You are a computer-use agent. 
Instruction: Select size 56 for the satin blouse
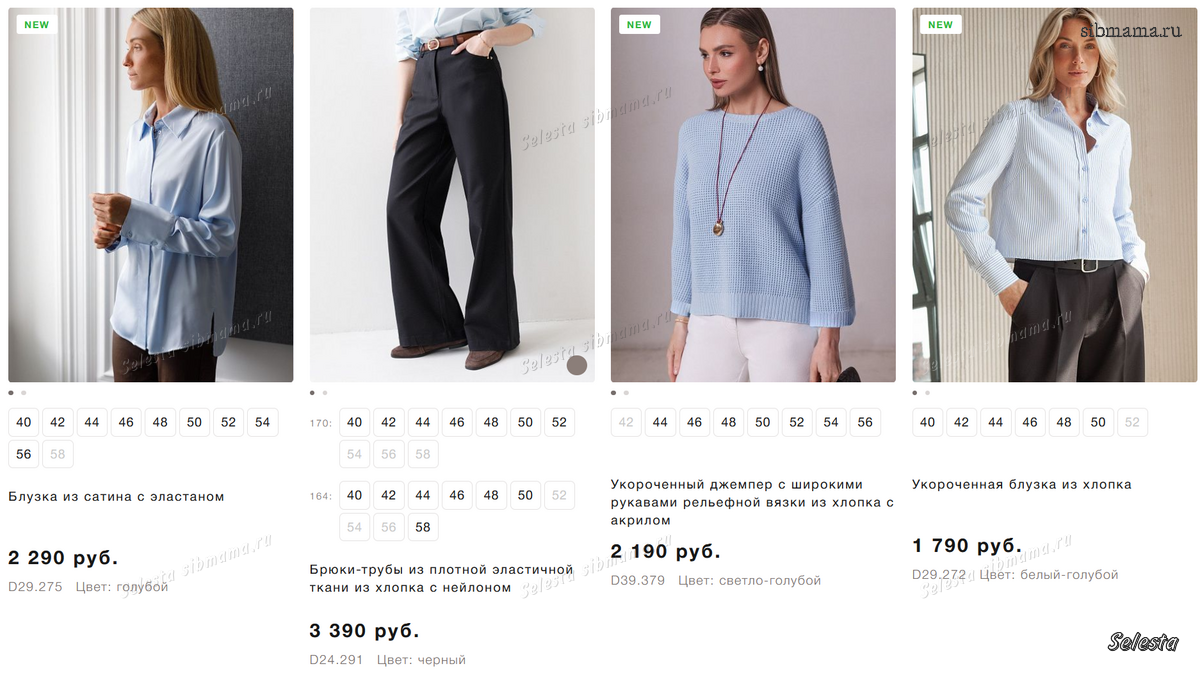click(24, 454)
